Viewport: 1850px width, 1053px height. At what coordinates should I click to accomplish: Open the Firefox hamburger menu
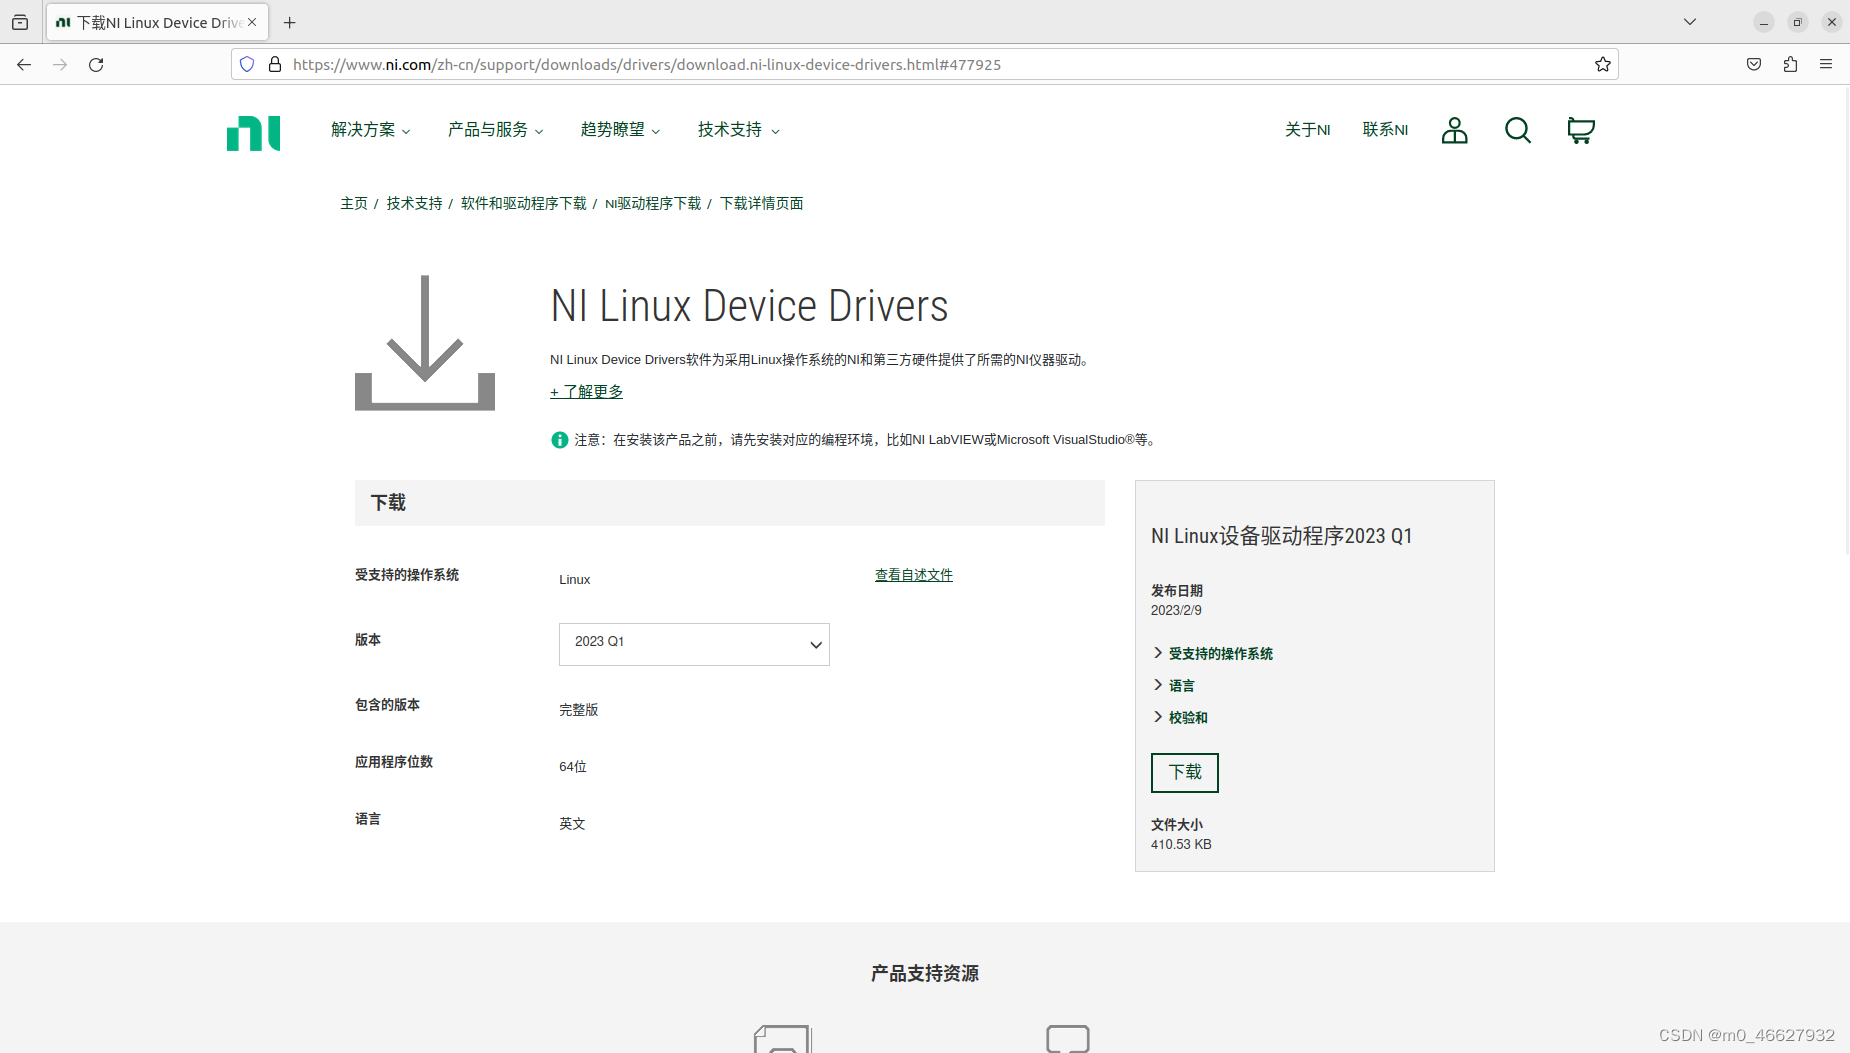click(x=1826, y=64)
